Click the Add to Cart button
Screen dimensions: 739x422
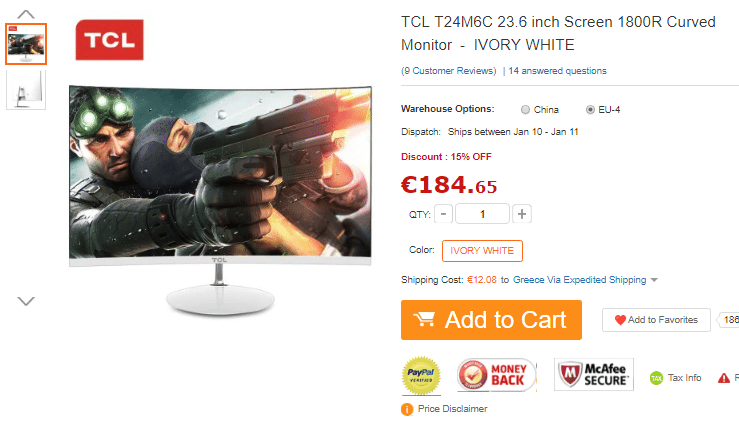tap(491, 320)
